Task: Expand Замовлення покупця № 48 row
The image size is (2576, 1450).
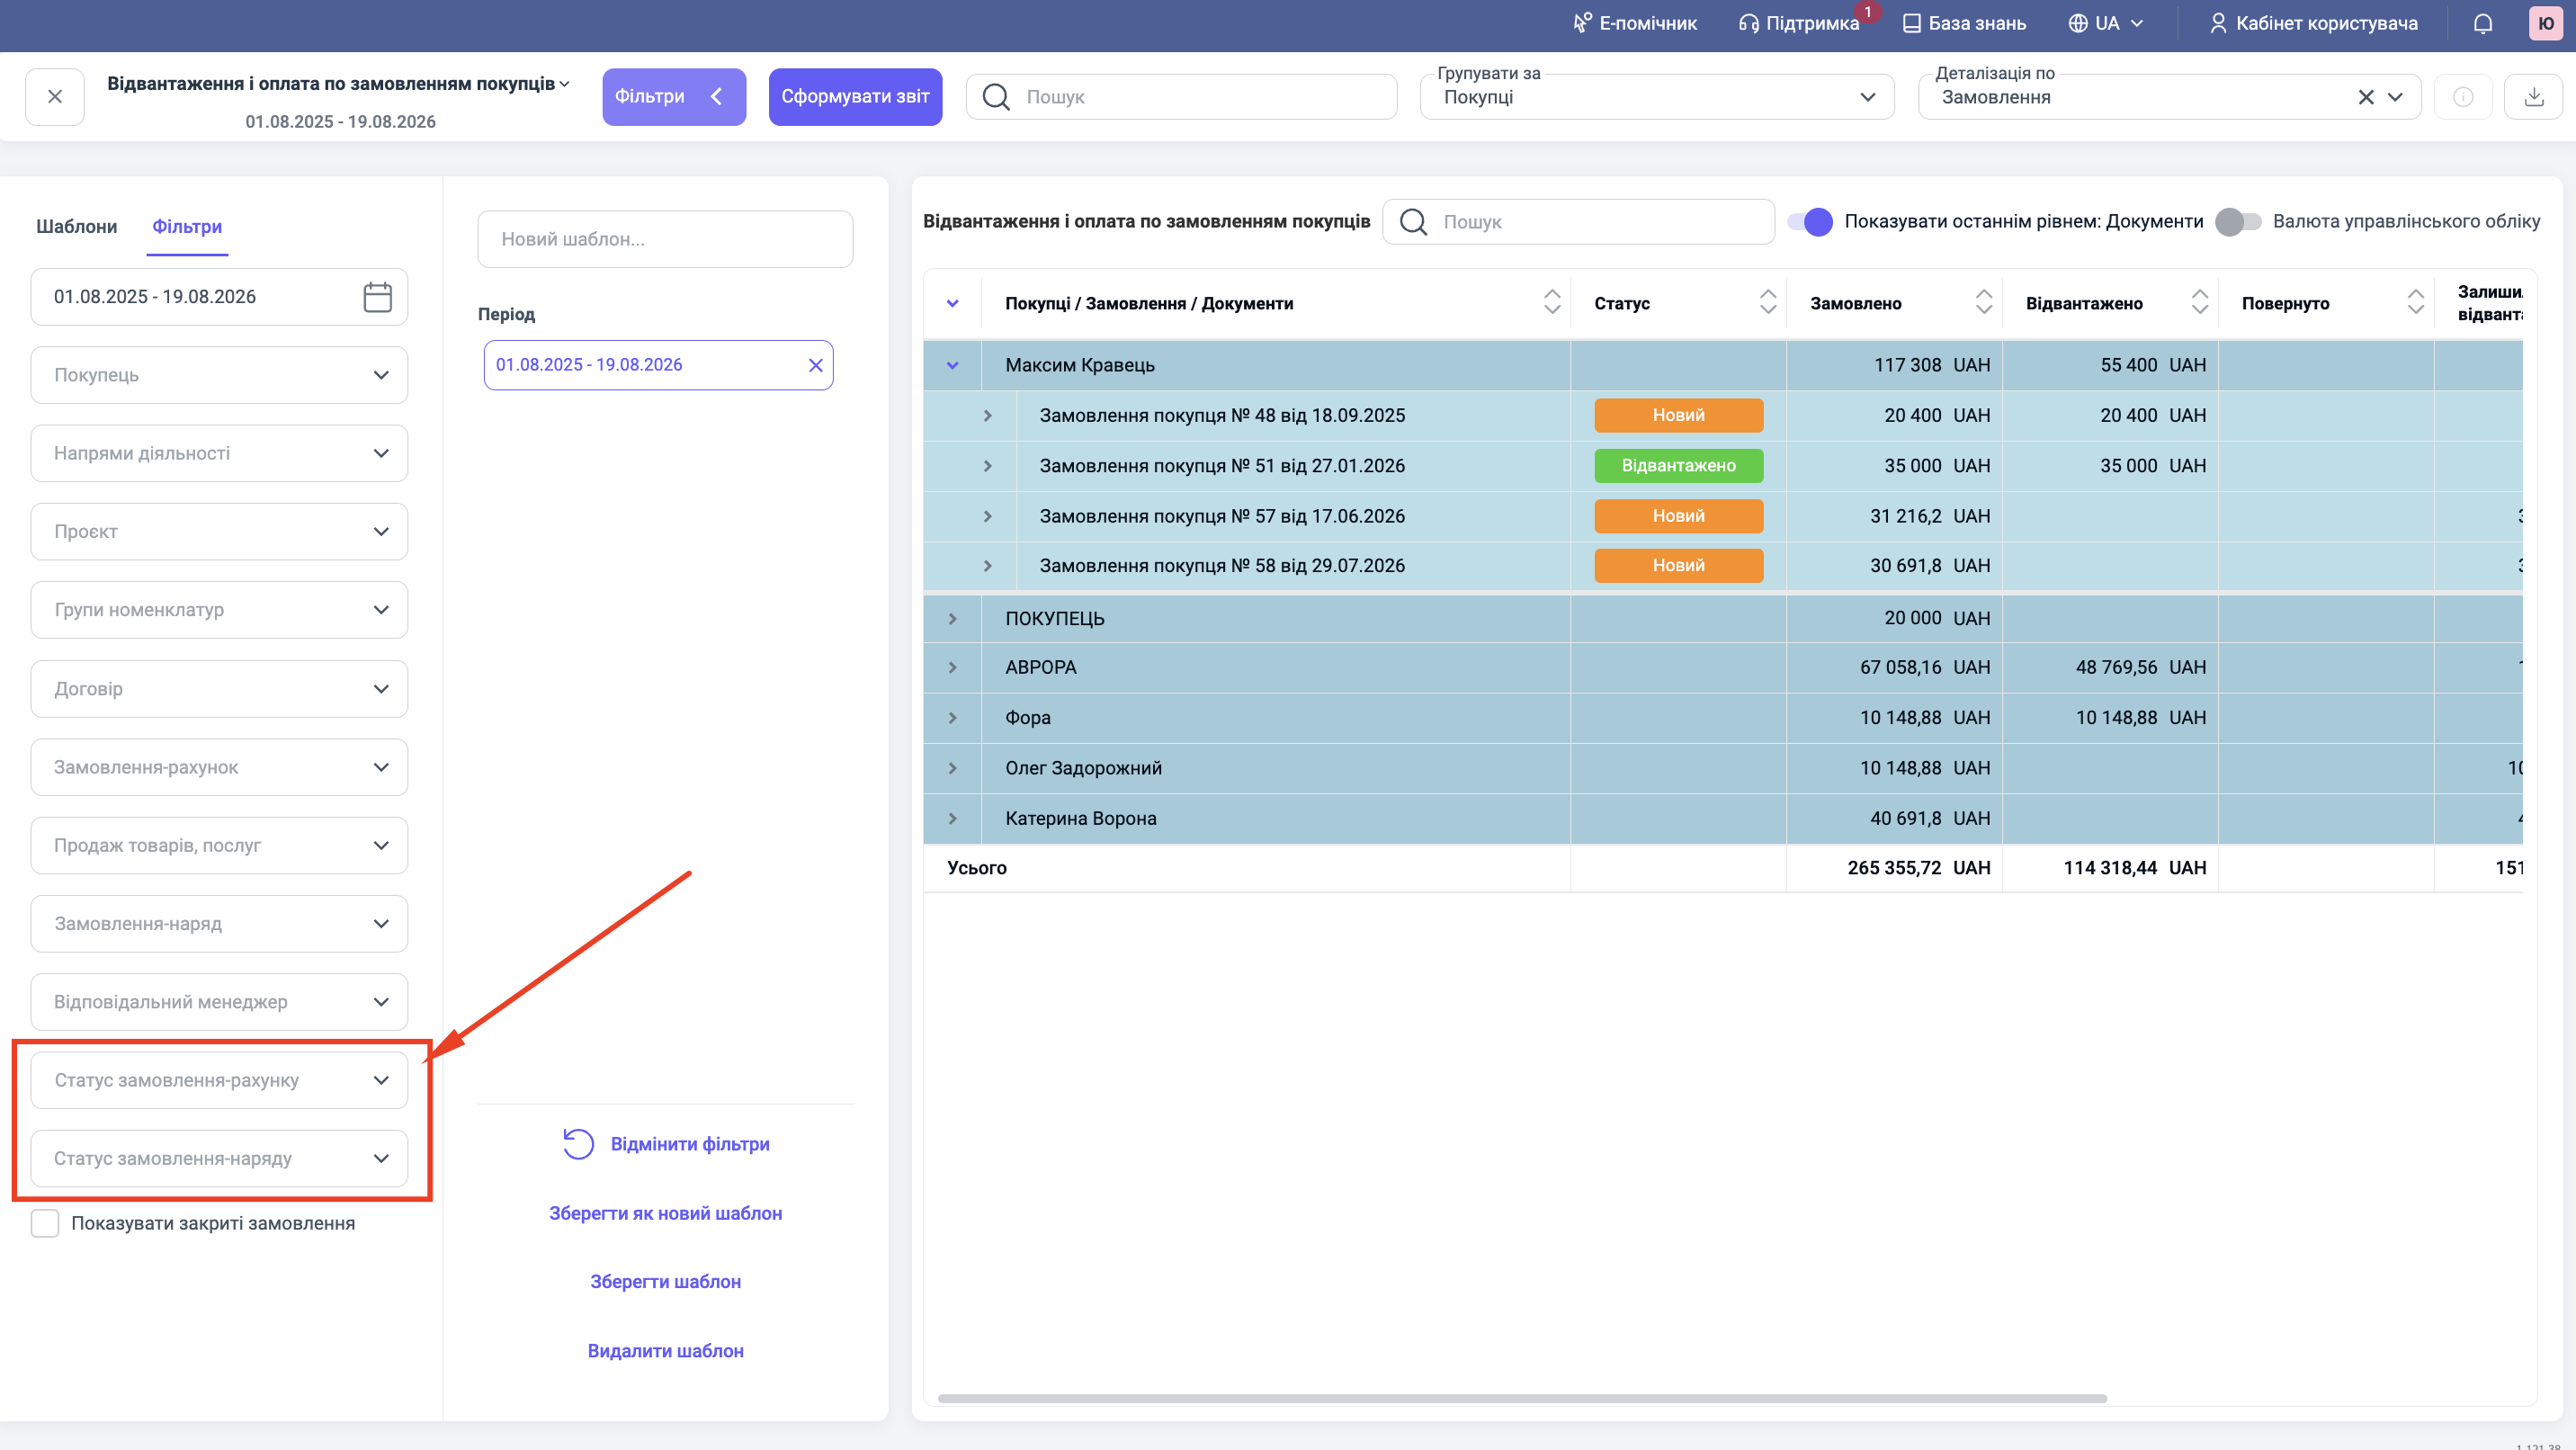Action: tap(987, 415)
